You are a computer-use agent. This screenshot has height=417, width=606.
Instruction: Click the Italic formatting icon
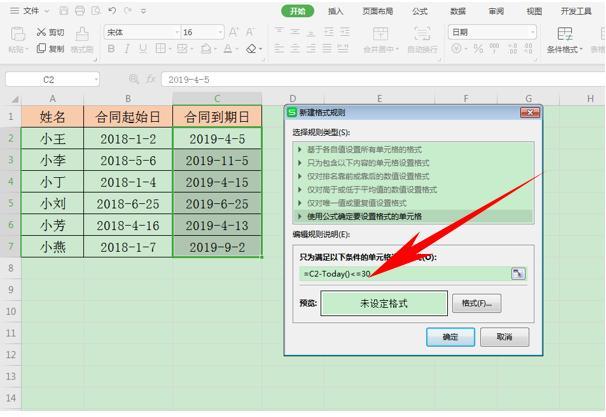pos(127,49)
